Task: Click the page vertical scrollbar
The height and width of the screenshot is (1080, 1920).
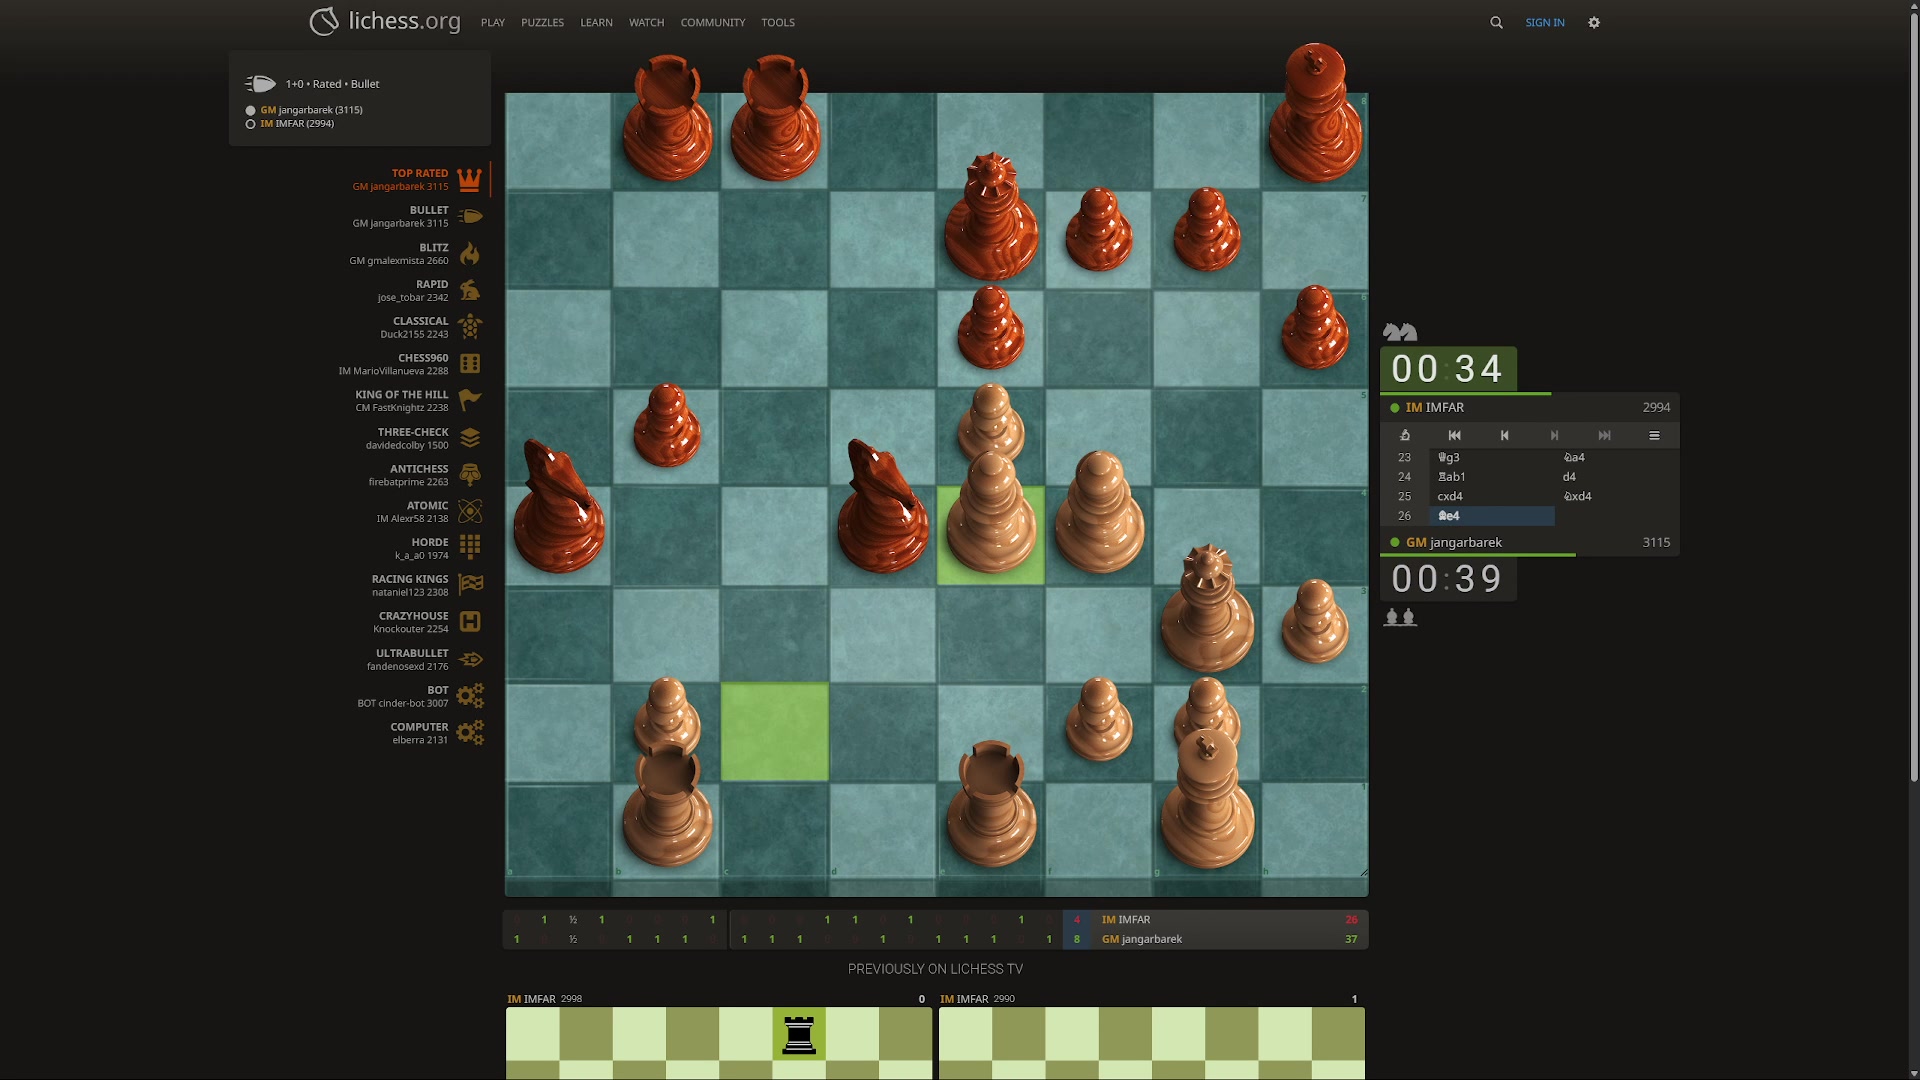Action: tap(1913, 400)
